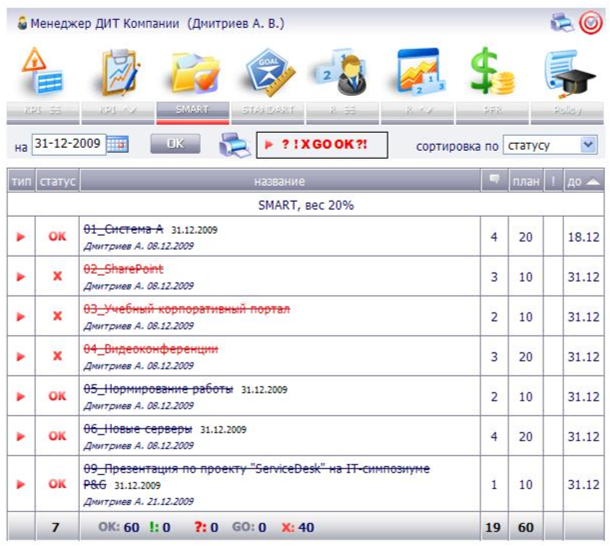Click the red arrow in the 03_Учебный корпоративный портал row
Viewport: 610px width, 546px height.
point(21,317)
